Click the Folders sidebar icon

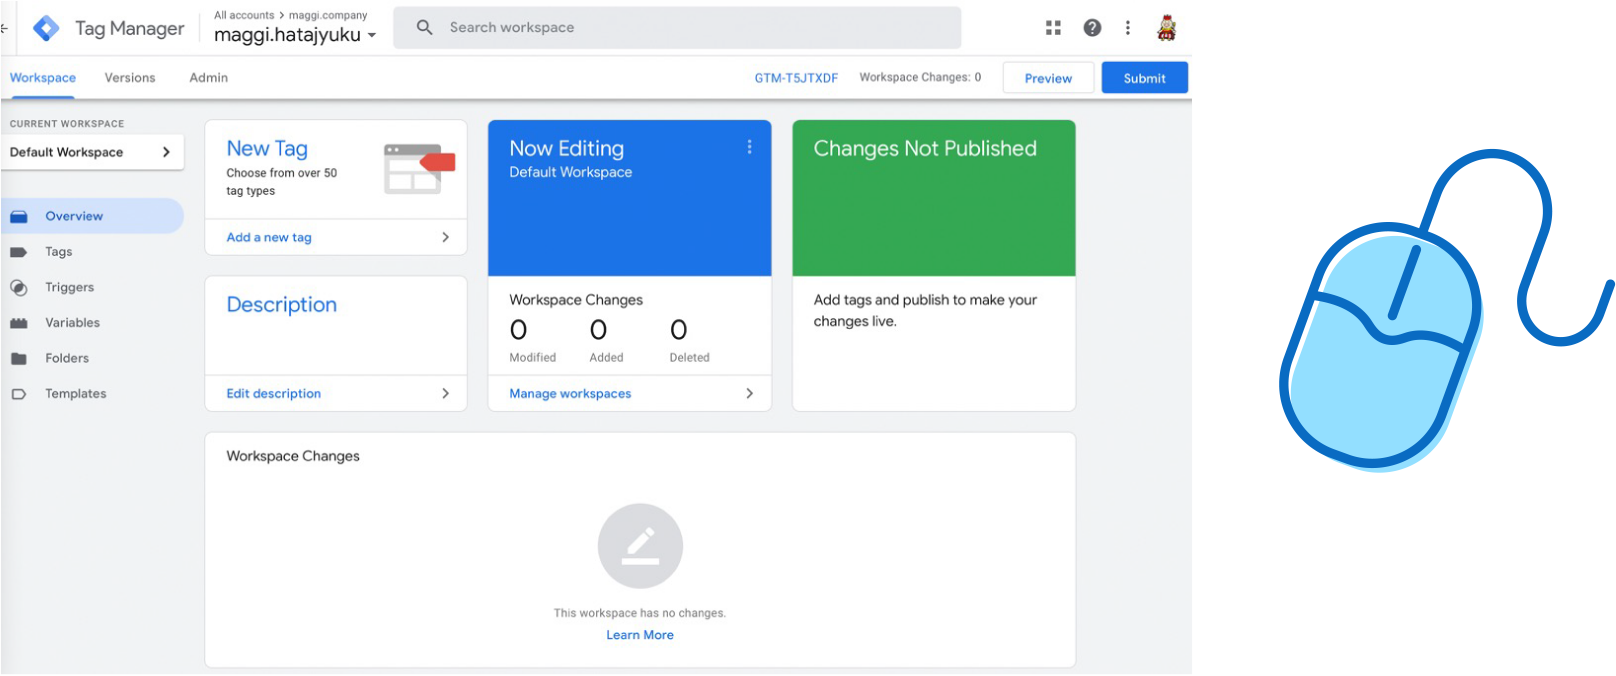pos(19,358)
